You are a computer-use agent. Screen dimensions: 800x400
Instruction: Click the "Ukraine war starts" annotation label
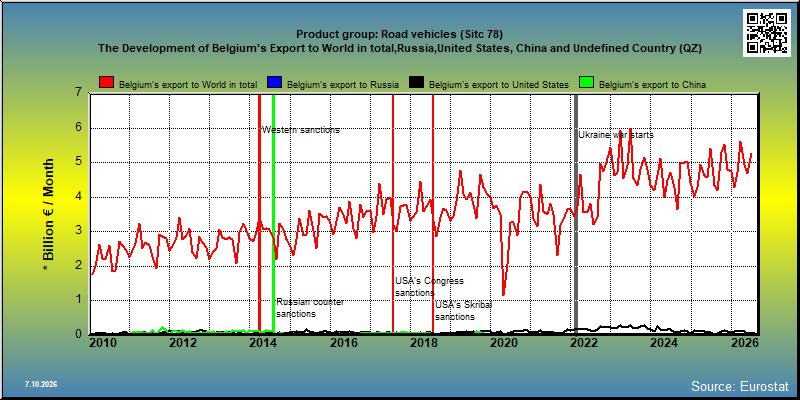616,135
